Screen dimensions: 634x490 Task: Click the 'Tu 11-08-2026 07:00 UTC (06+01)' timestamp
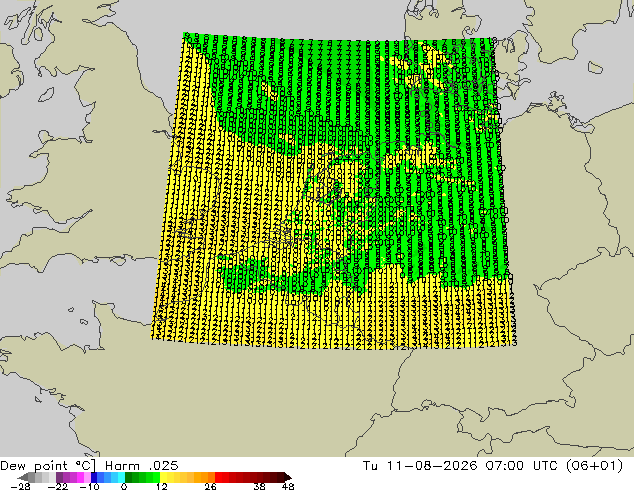(x=492, y=466)
